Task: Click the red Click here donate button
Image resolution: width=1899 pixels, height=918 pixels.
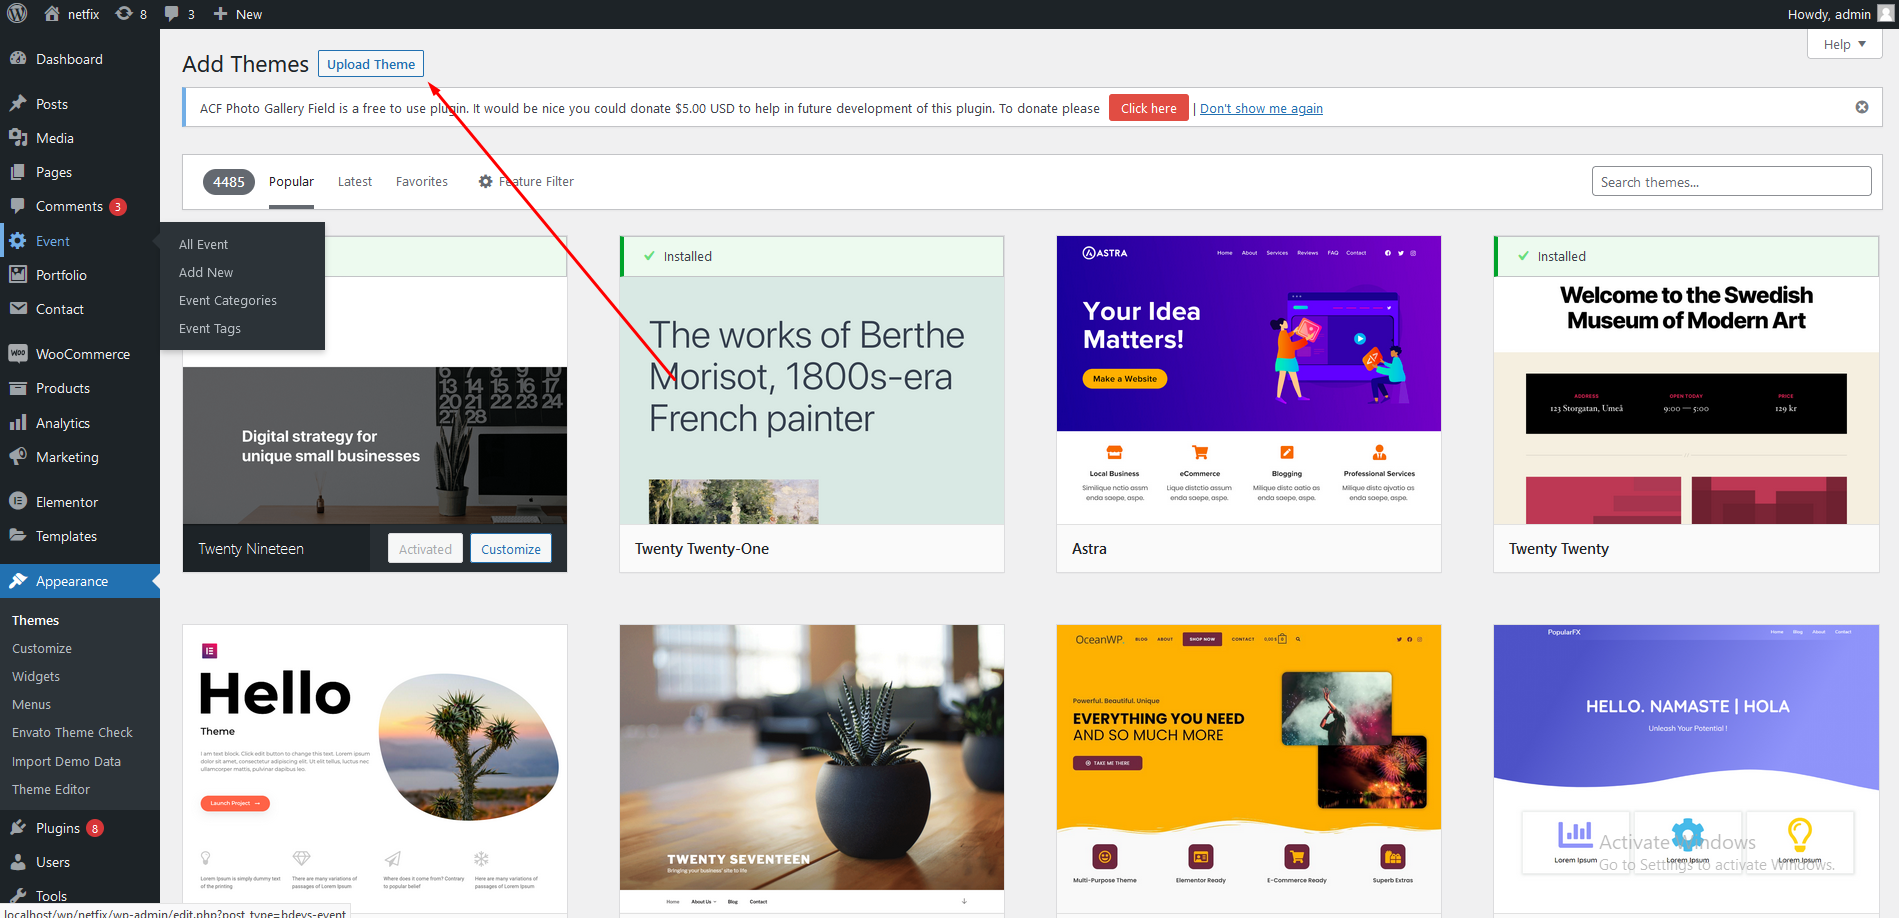Action: click(x=1149, y=108)
